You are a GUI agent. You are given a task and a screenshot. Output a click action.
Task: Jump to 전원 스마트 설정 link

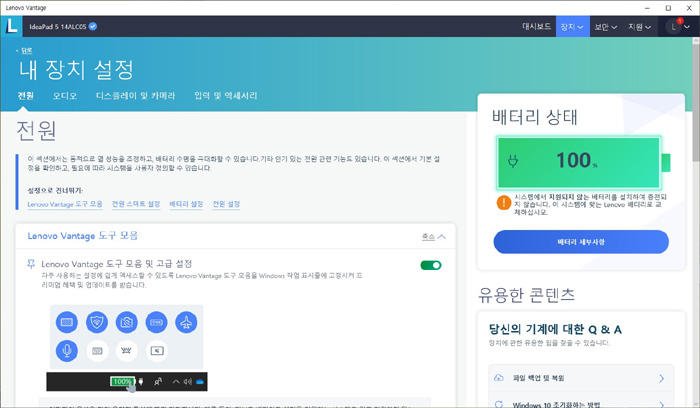point(136,204)
